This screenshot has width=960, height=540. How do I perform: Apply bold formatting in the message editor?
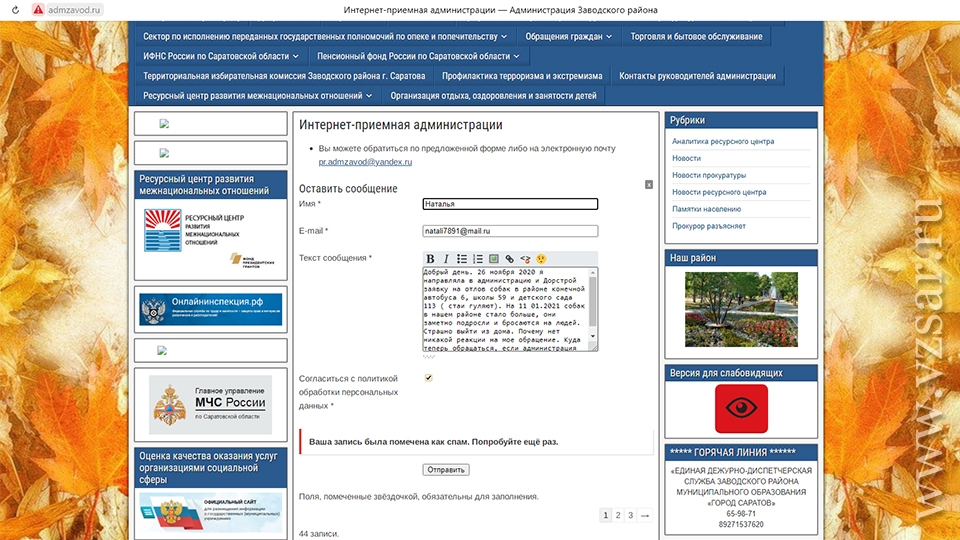coord(430,259)
